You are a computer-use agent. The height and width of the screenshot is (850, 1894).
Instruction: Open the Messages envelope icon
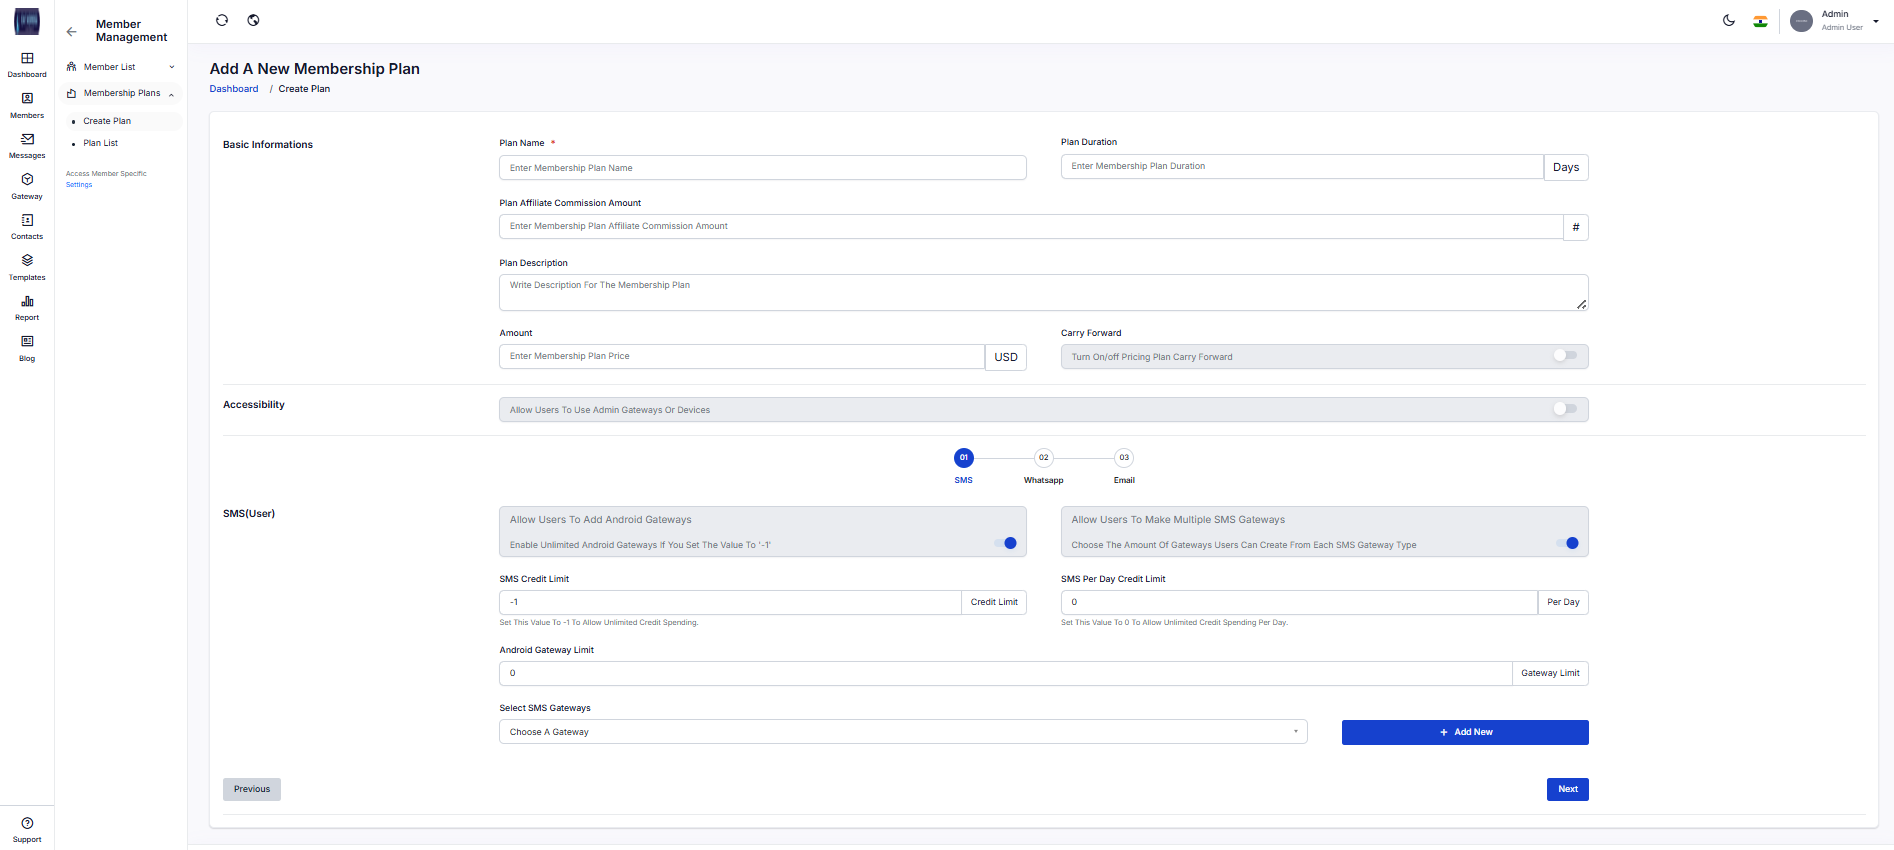pyautogui.click(x=27, y=140)
